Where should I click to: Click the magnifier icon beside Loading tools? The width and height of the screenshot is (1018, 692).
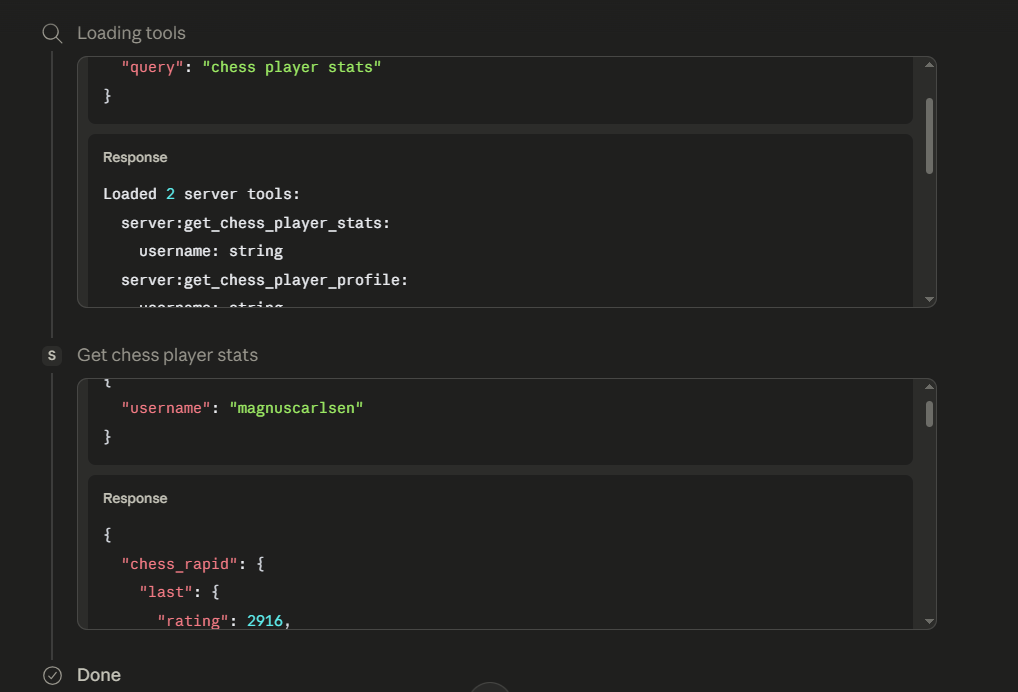point(52,33)
